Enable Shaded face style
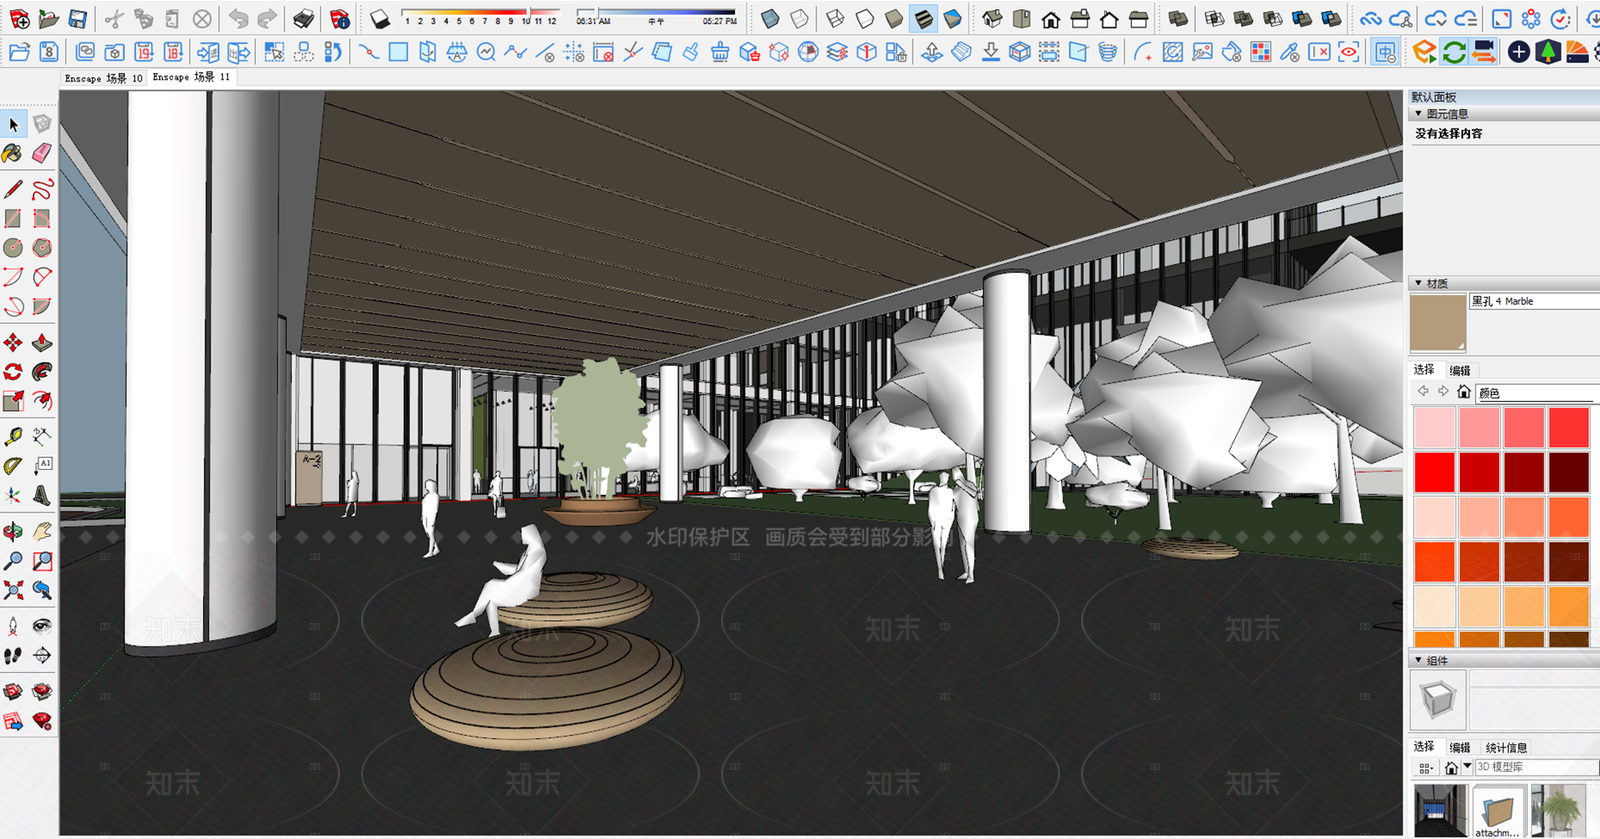This screenshot has width=1600, height=839. point(894,19)
